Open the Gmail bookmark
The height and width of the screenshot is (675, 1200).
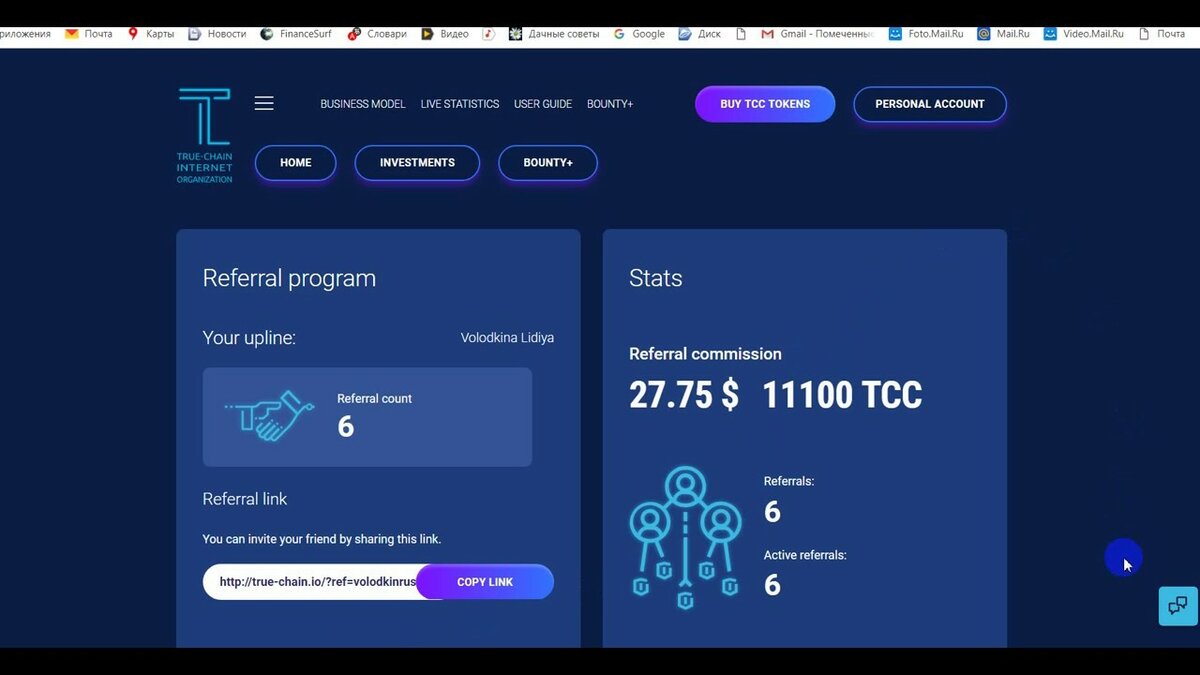817,33
